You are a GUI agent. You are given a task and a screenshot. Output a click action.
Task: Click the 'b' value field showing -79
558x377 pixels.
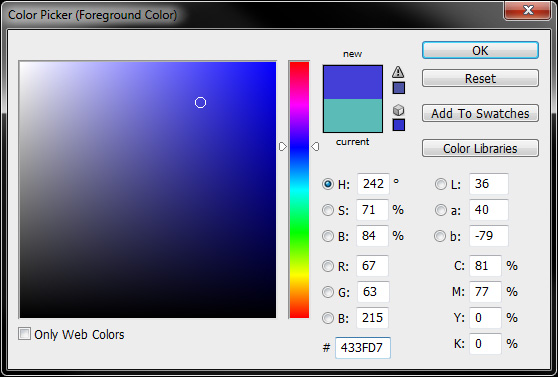tap(489, 236)
